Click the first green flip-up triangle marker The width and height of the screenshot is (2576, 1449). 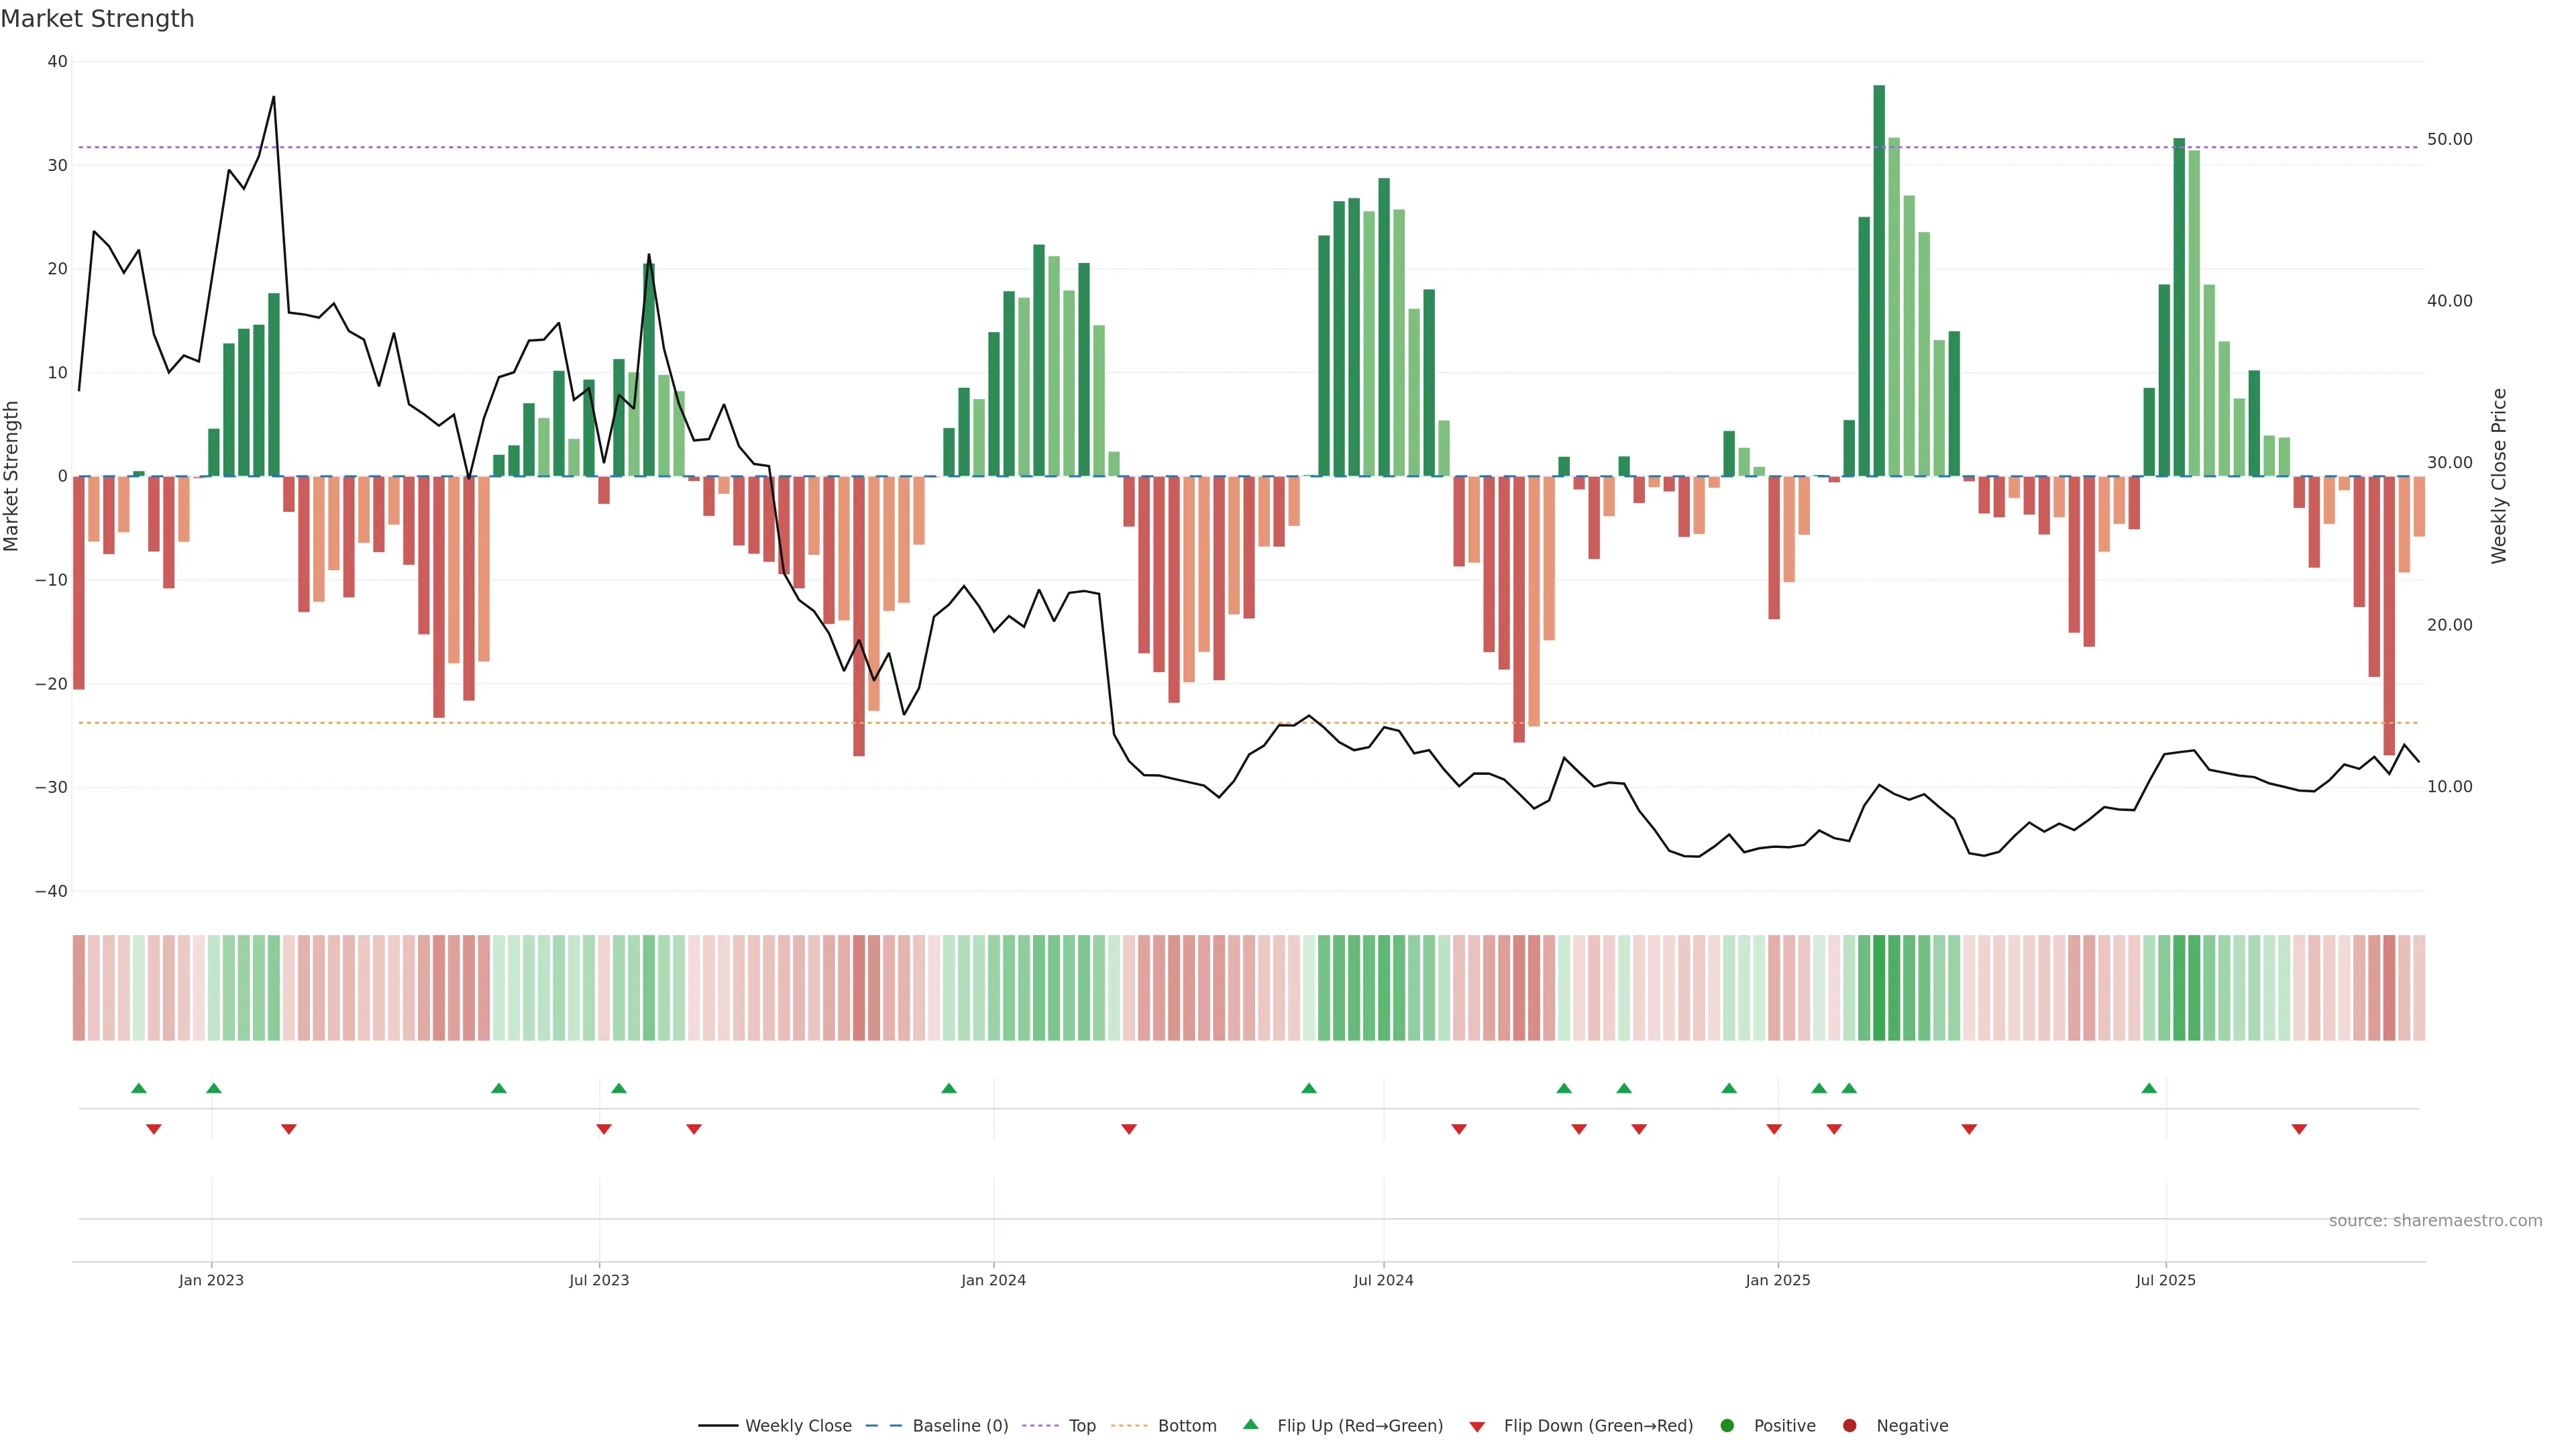(x=139, y=1088)
